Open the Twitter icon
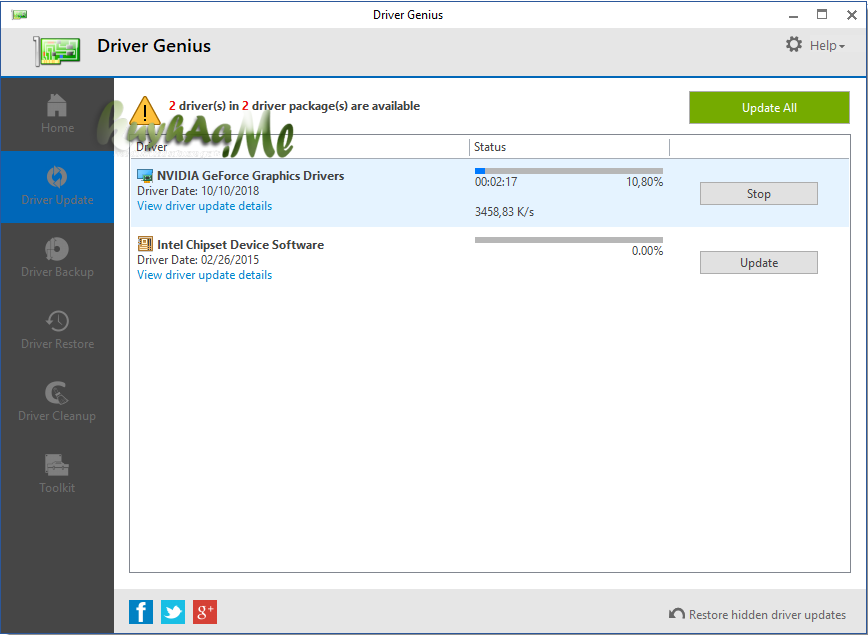Image resolution: width=868 pixels, height=635 pixels. tap(173, 612)
